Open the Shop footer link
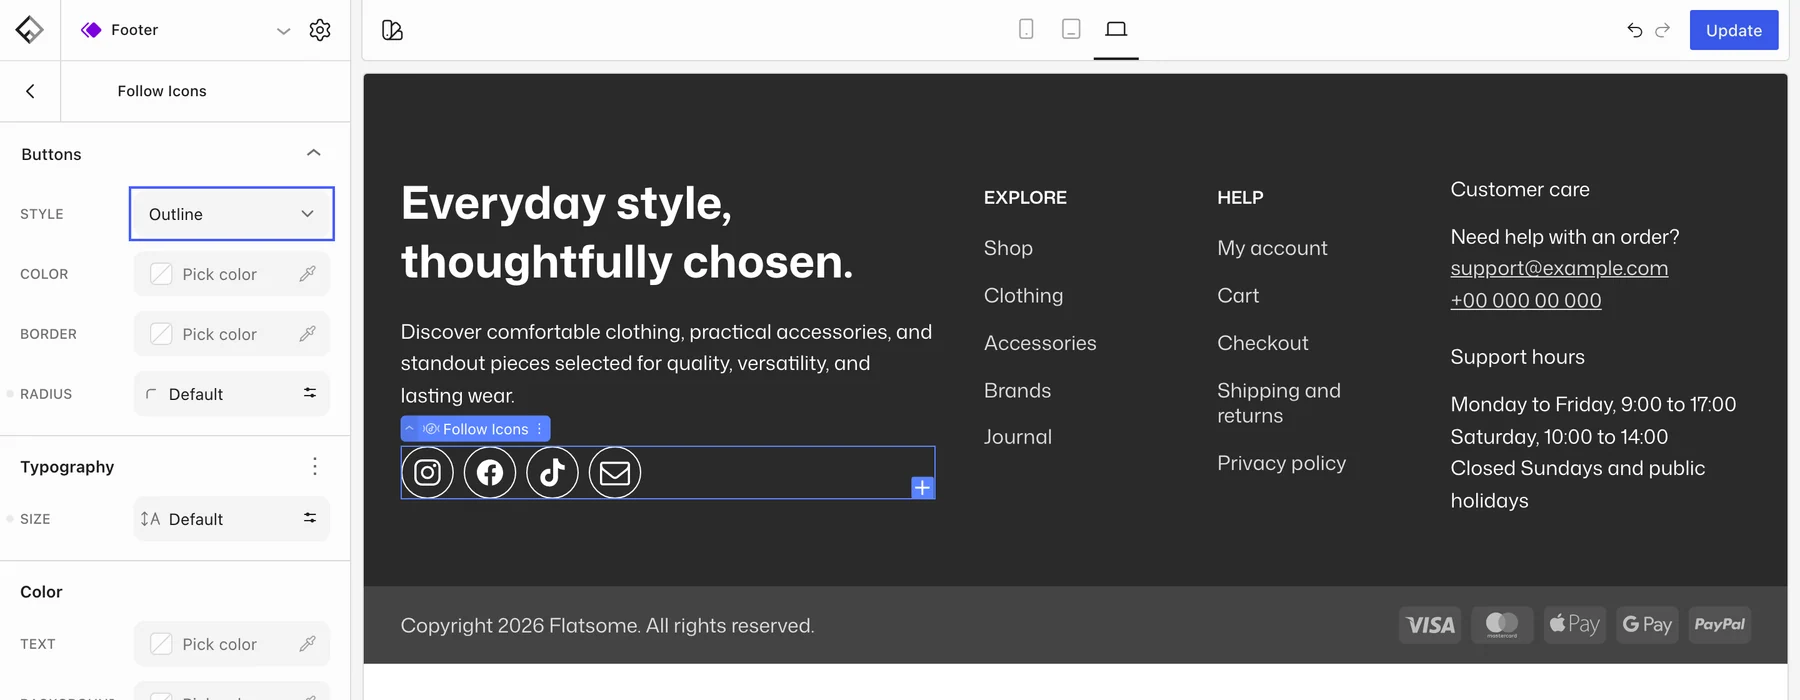Image resolution: width=1800 pixels, height=700 pixels. pos(1008,248)
